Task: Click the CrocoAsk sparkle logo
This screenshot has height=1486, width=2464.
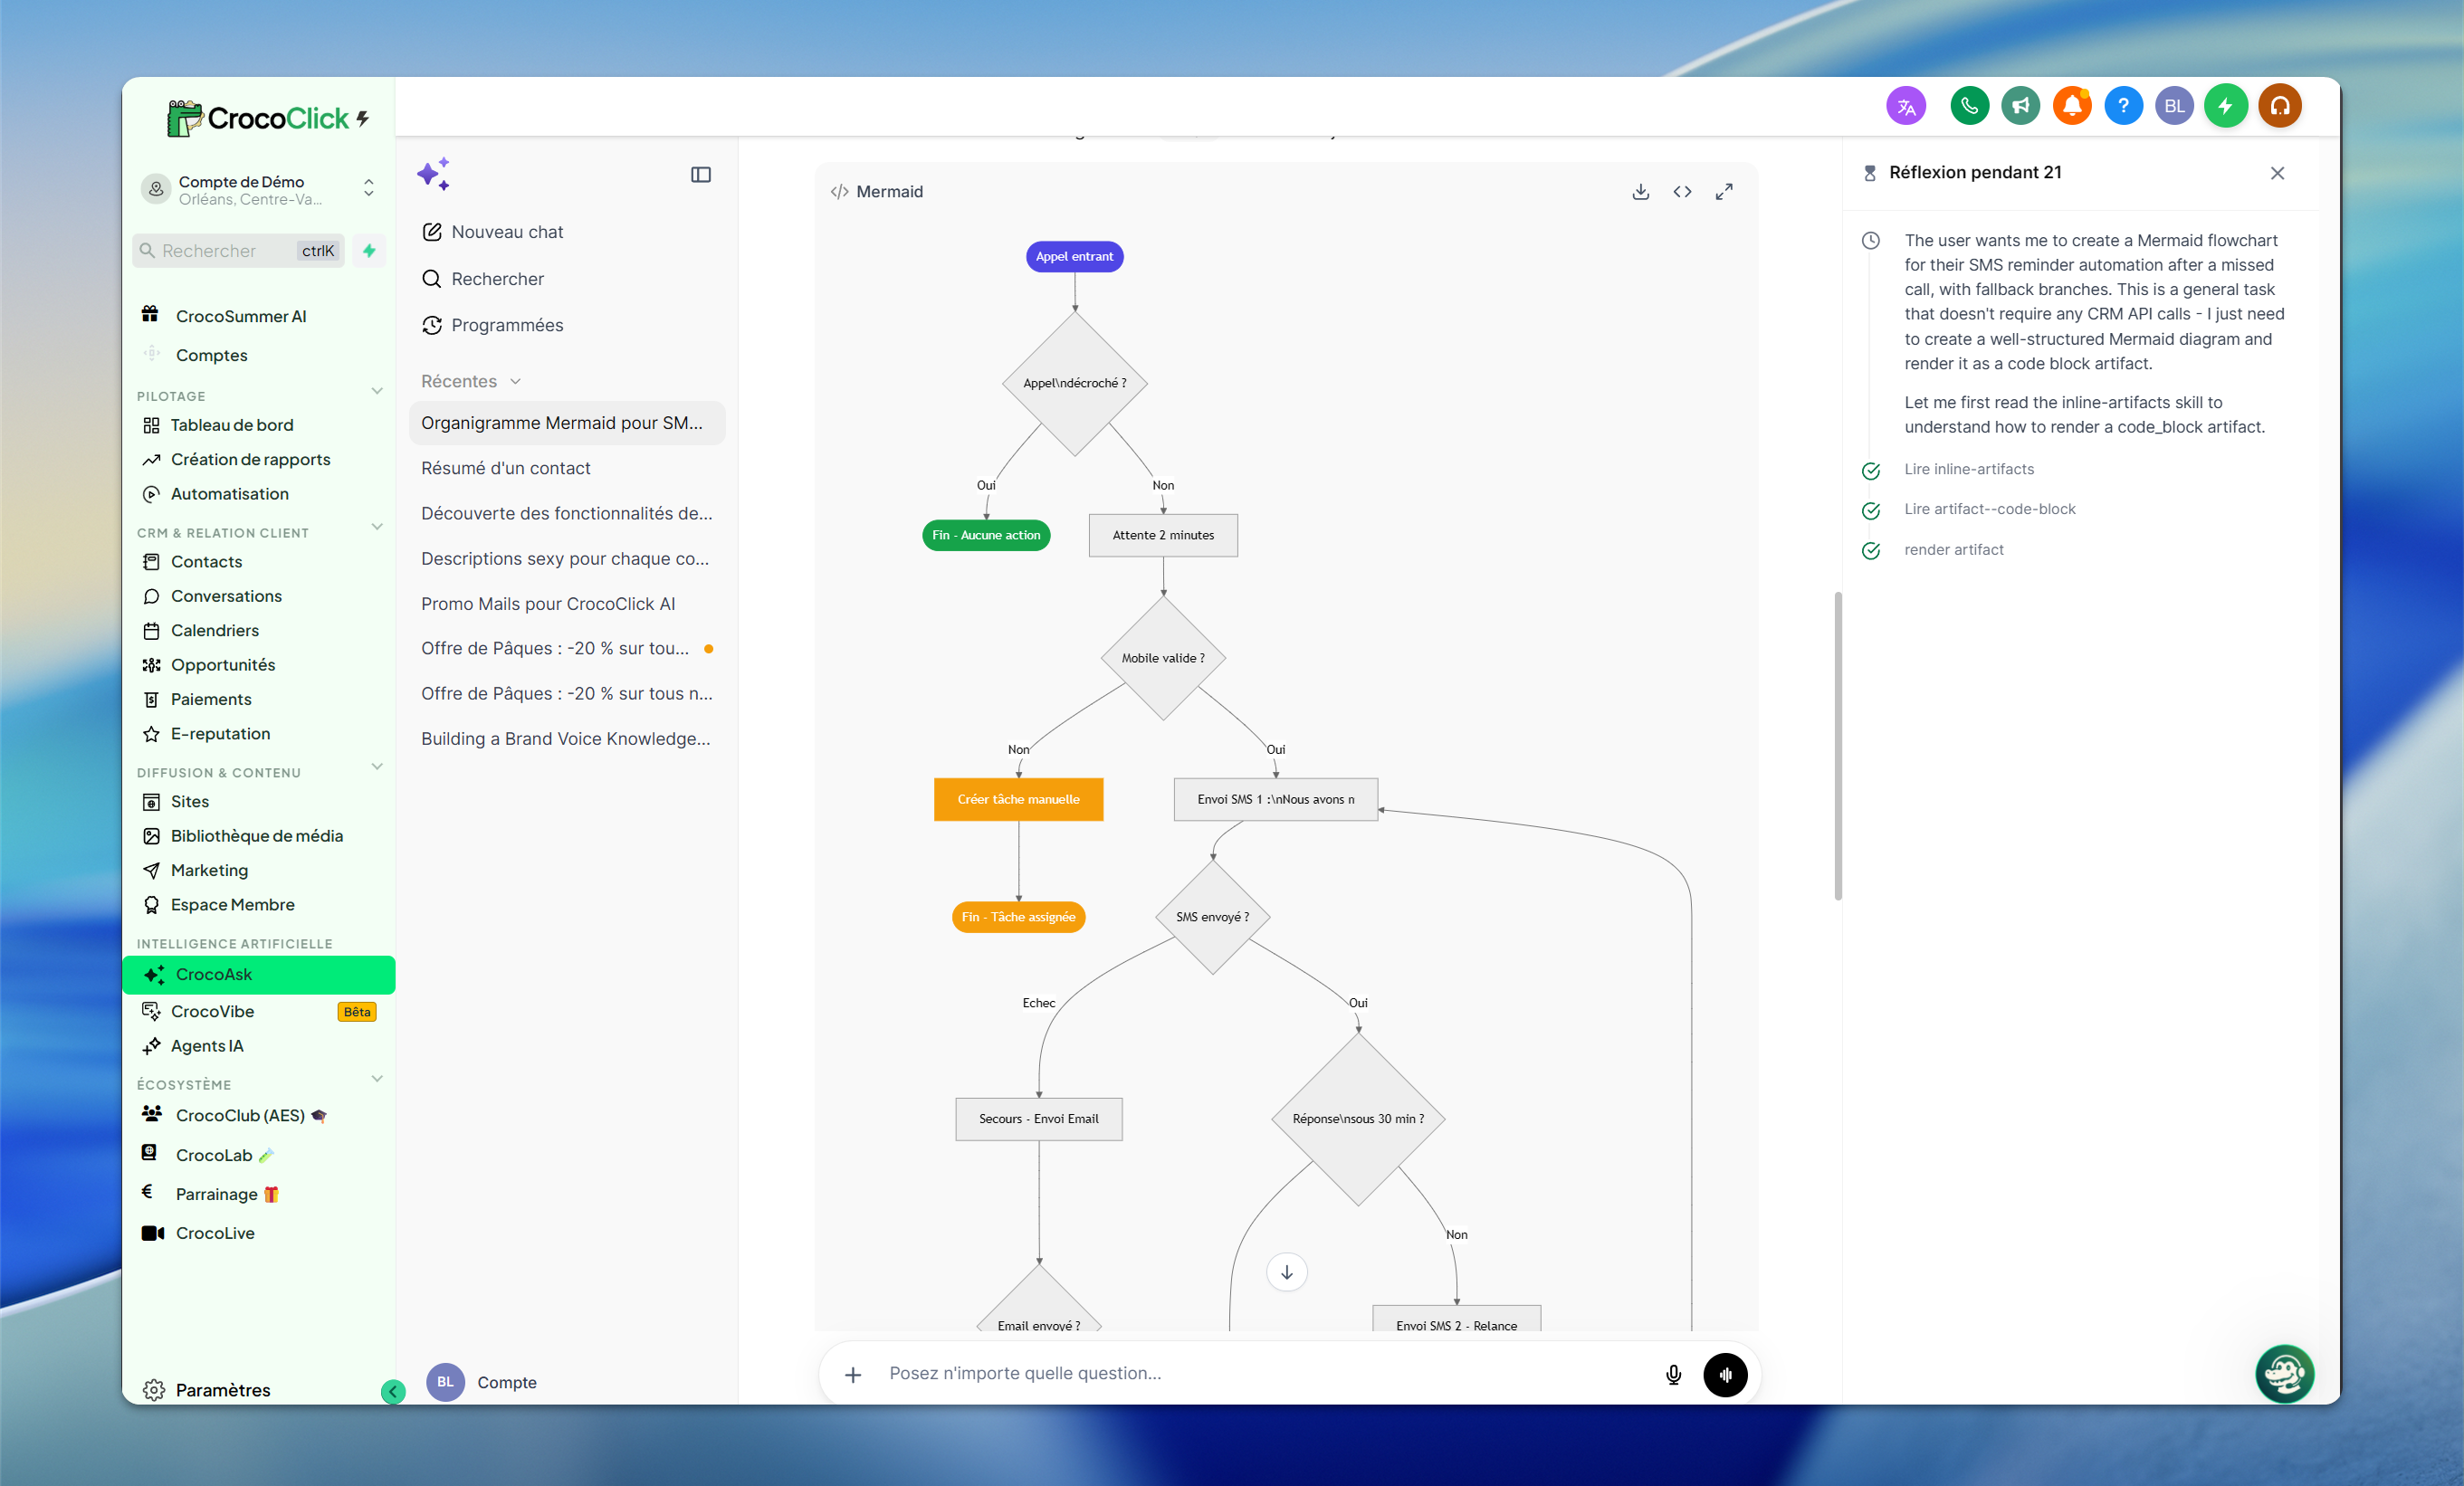Action: (434, 174)
